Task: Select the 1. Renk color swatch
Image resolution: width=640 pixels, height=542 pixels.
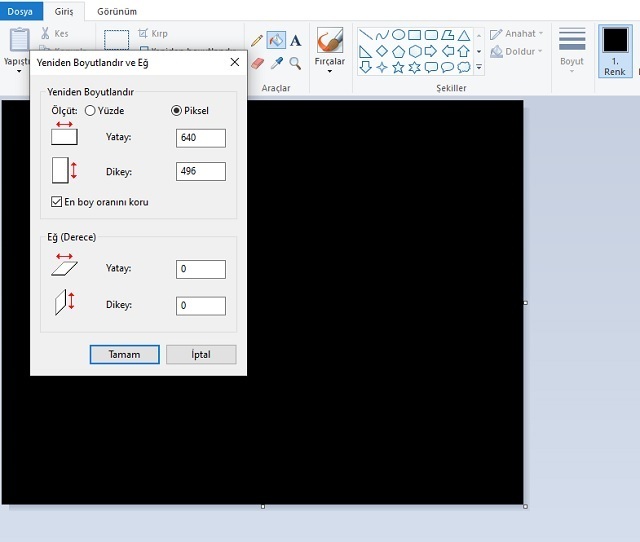Action: click(616, 50)
